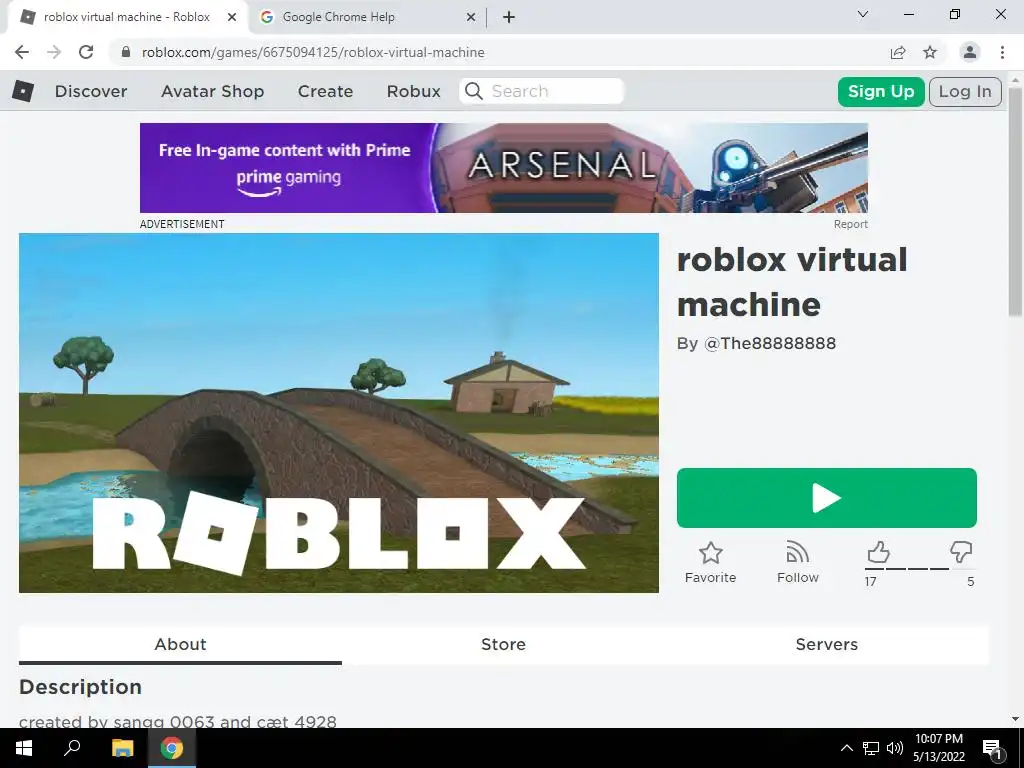Bookmark this tab with star icon
1024x768 pixels.
pyautogui.click(x=930, y=52)
